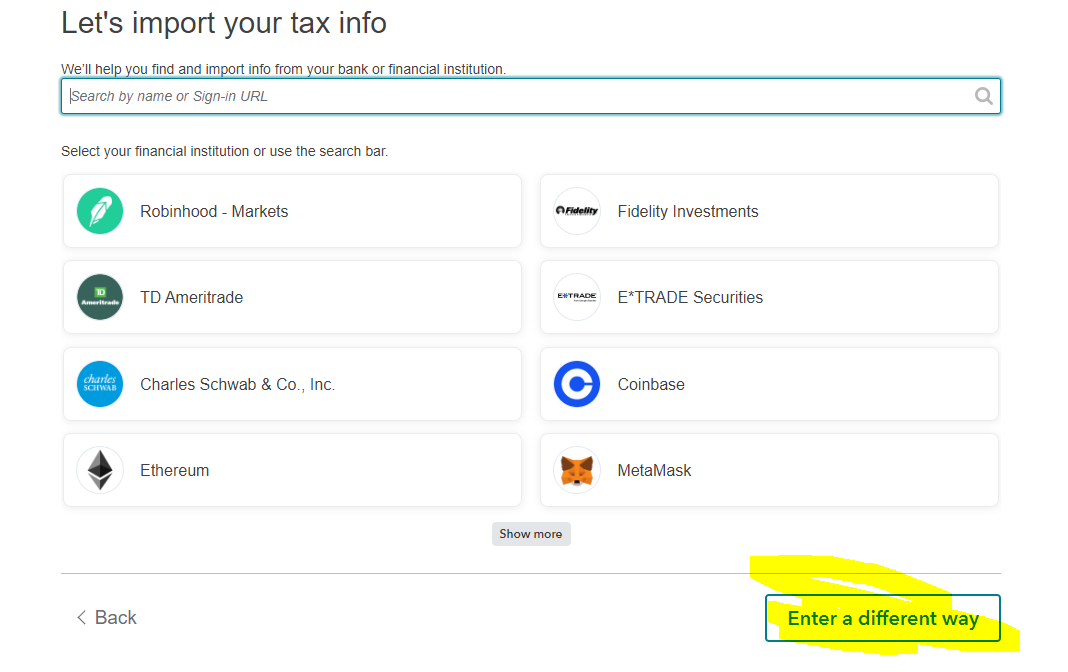Click "Select your financial institution" instruction text
Screen dimensions: 1068x672
225,151
